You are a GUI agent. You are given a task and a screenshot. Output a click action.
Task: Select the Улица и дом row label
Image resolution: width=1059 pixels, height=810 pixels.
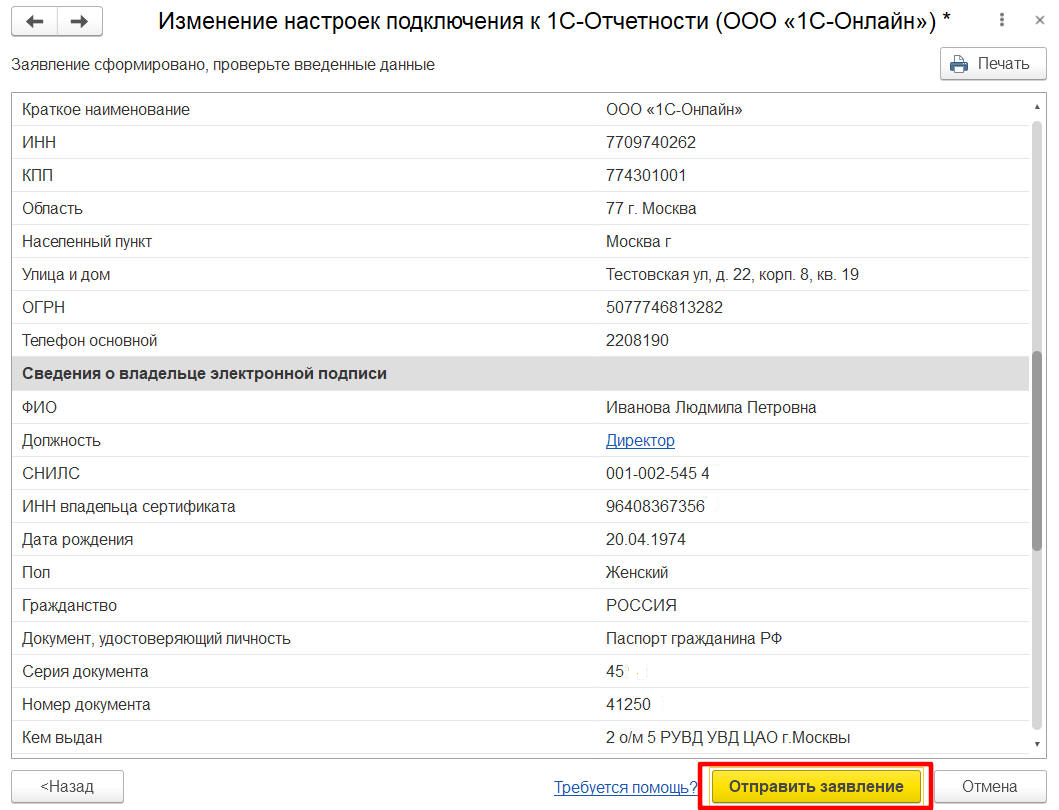[x=66, y=275]
